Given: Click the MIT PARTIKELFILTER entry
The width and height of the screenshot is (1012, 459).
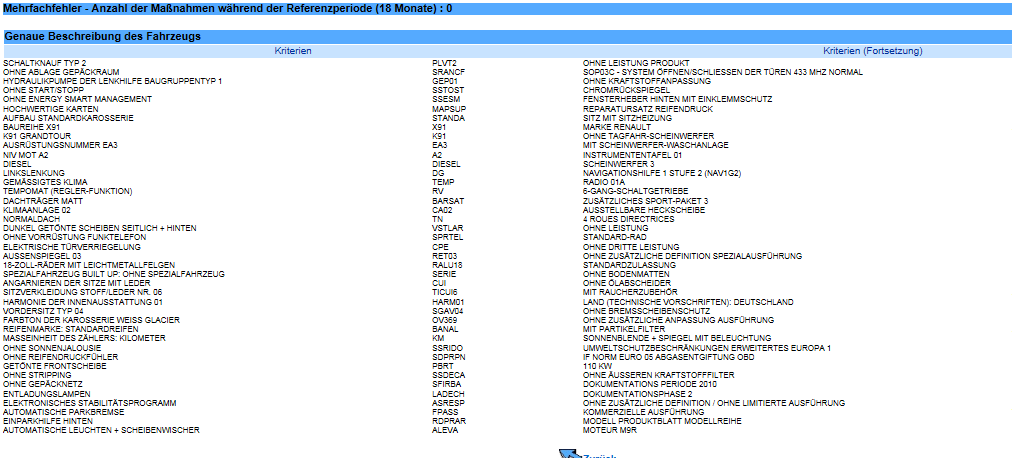Looking at the screenshot, I should click(623, 328).
